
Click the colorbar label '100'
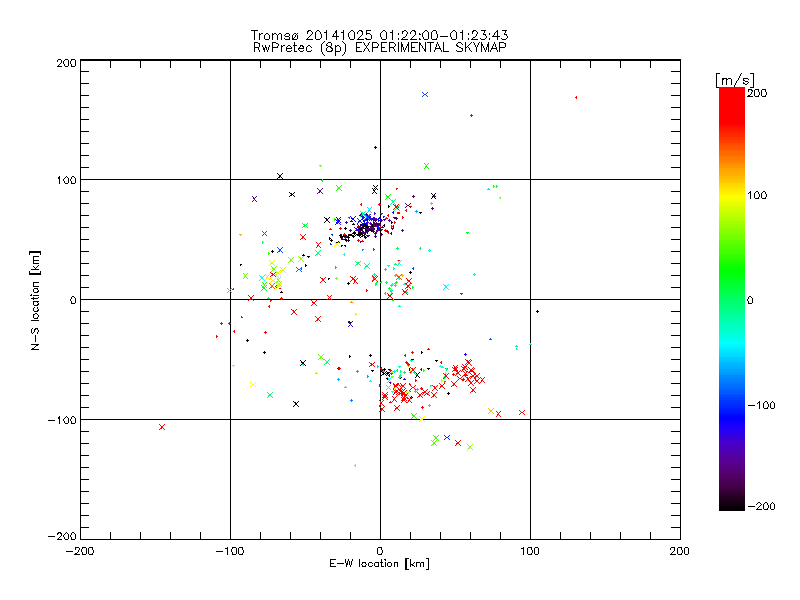tap(757, 195)
